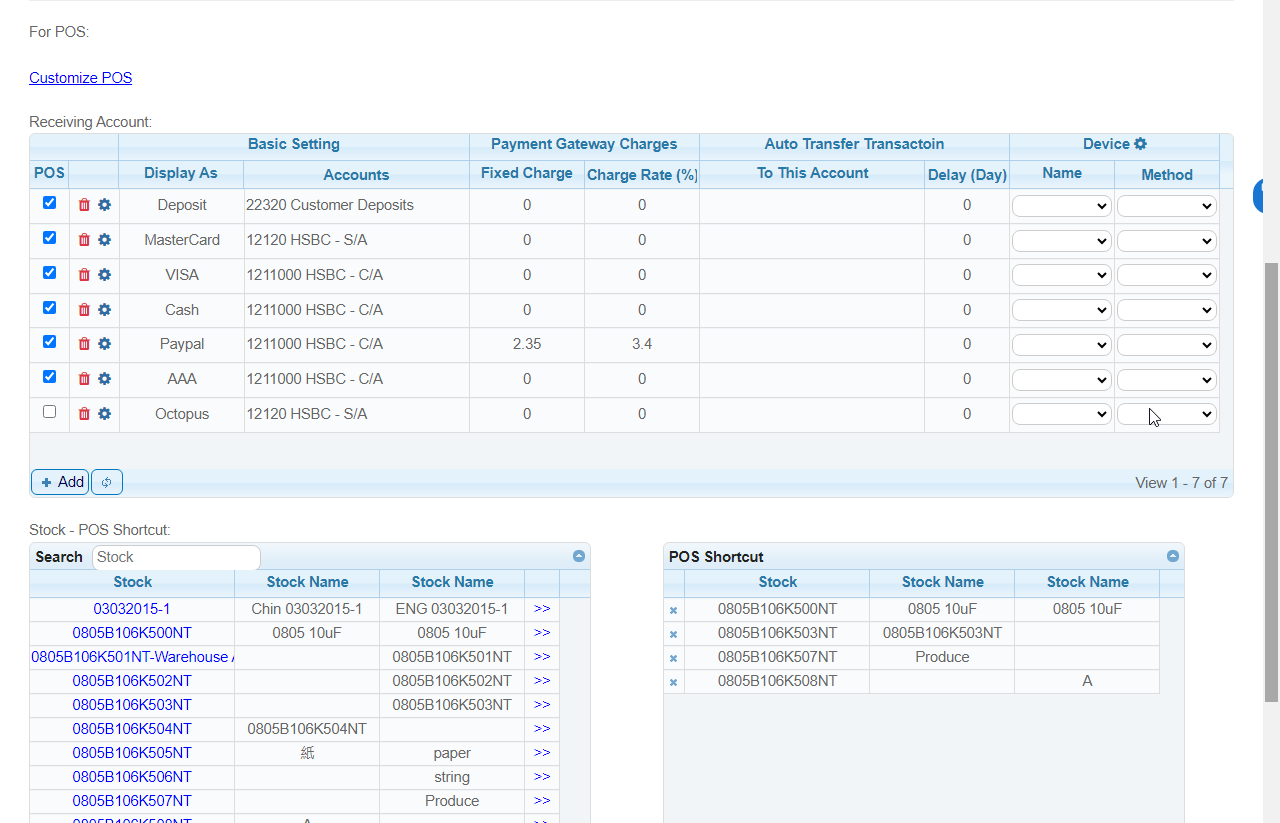Uncheck POS checkbox for Deposit
The height and width of the screenshot is (823, 1280).
tap(50, 203)
